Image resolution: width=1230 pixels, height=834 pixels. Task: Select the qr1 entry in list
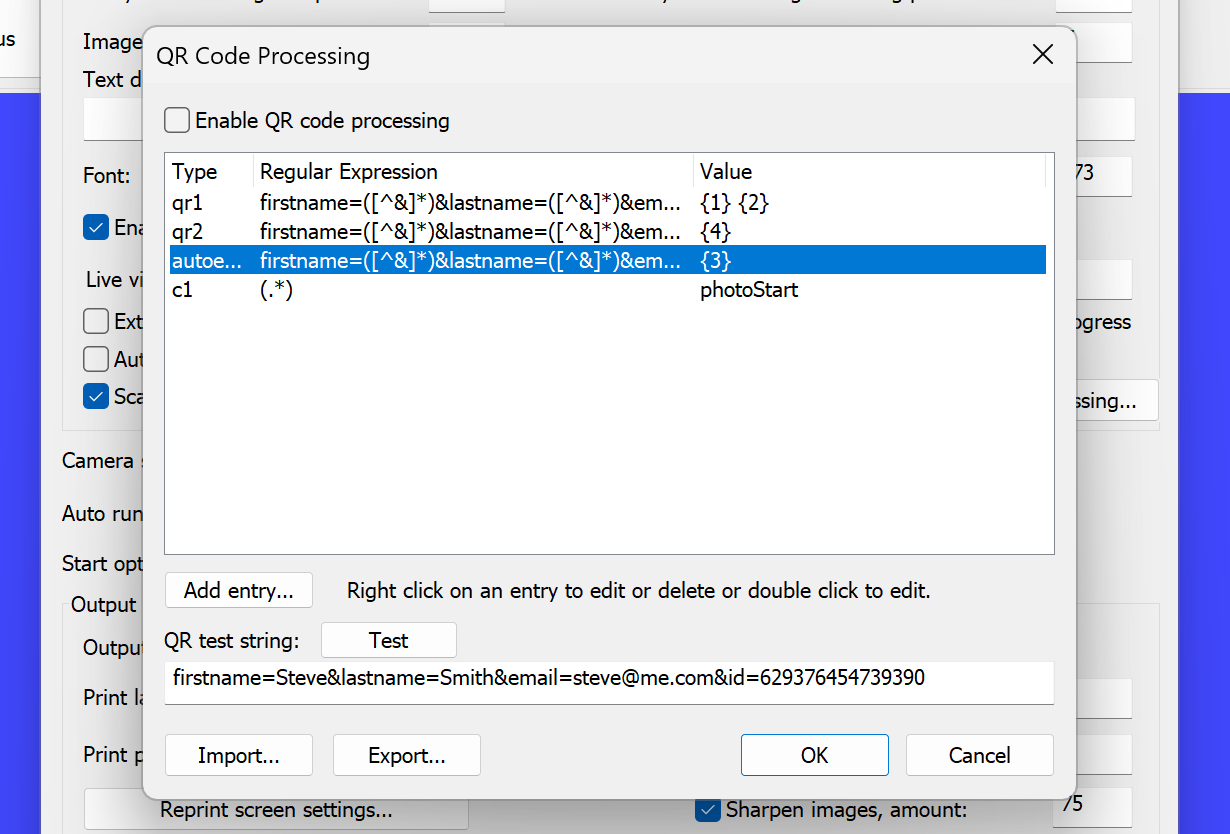[188, 203]
